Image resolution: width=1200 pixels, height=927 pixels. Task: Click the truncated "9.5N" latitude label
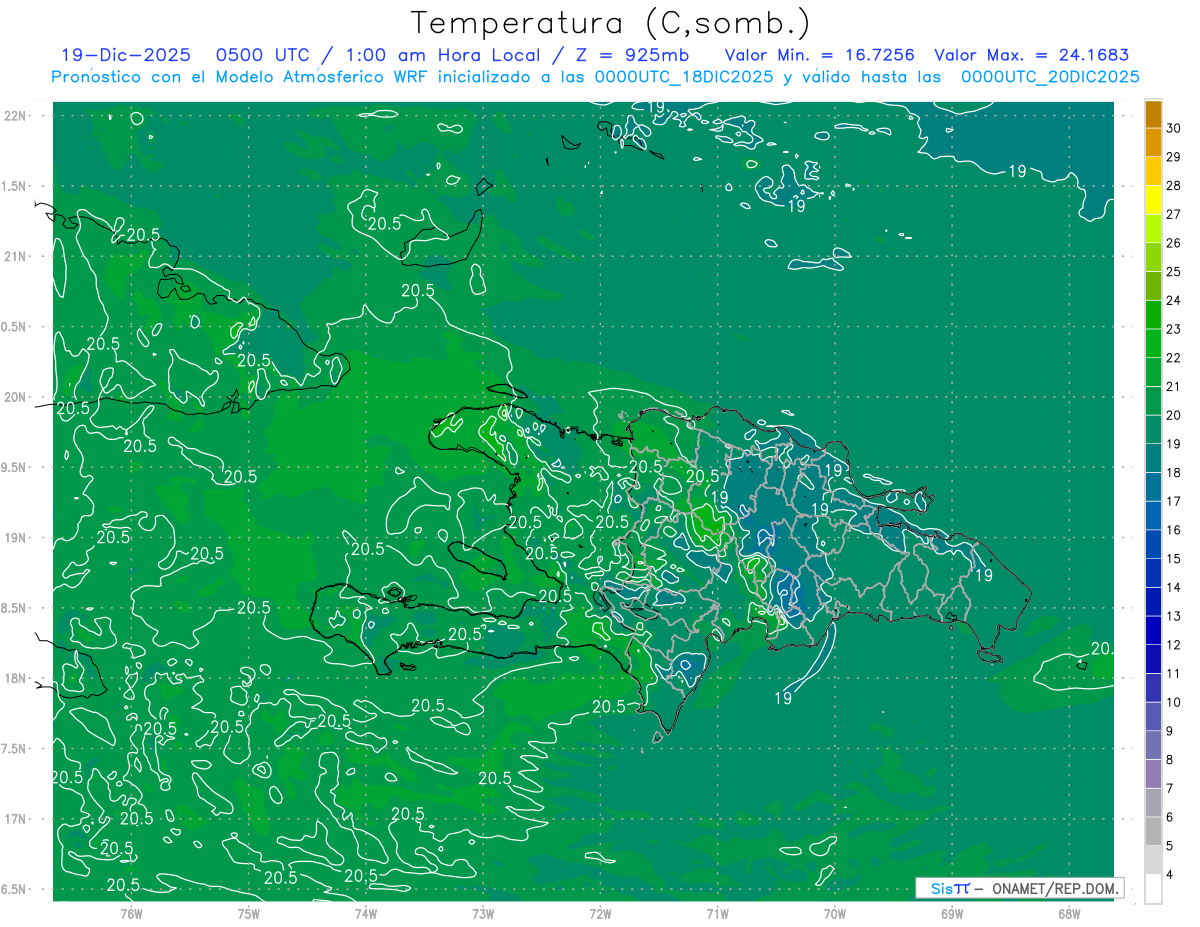[x=15, y=467]
